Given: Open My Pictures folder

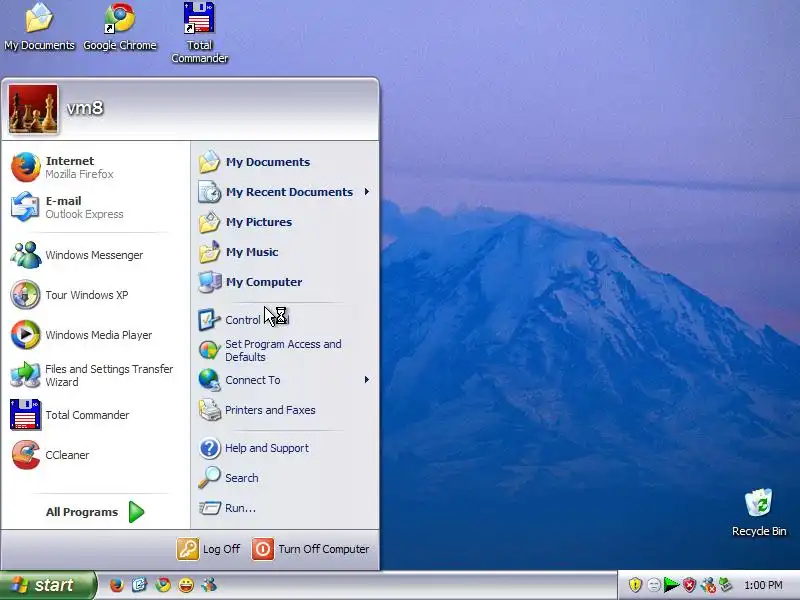Looking at the screenshot, I should click(x=284, y=222).
